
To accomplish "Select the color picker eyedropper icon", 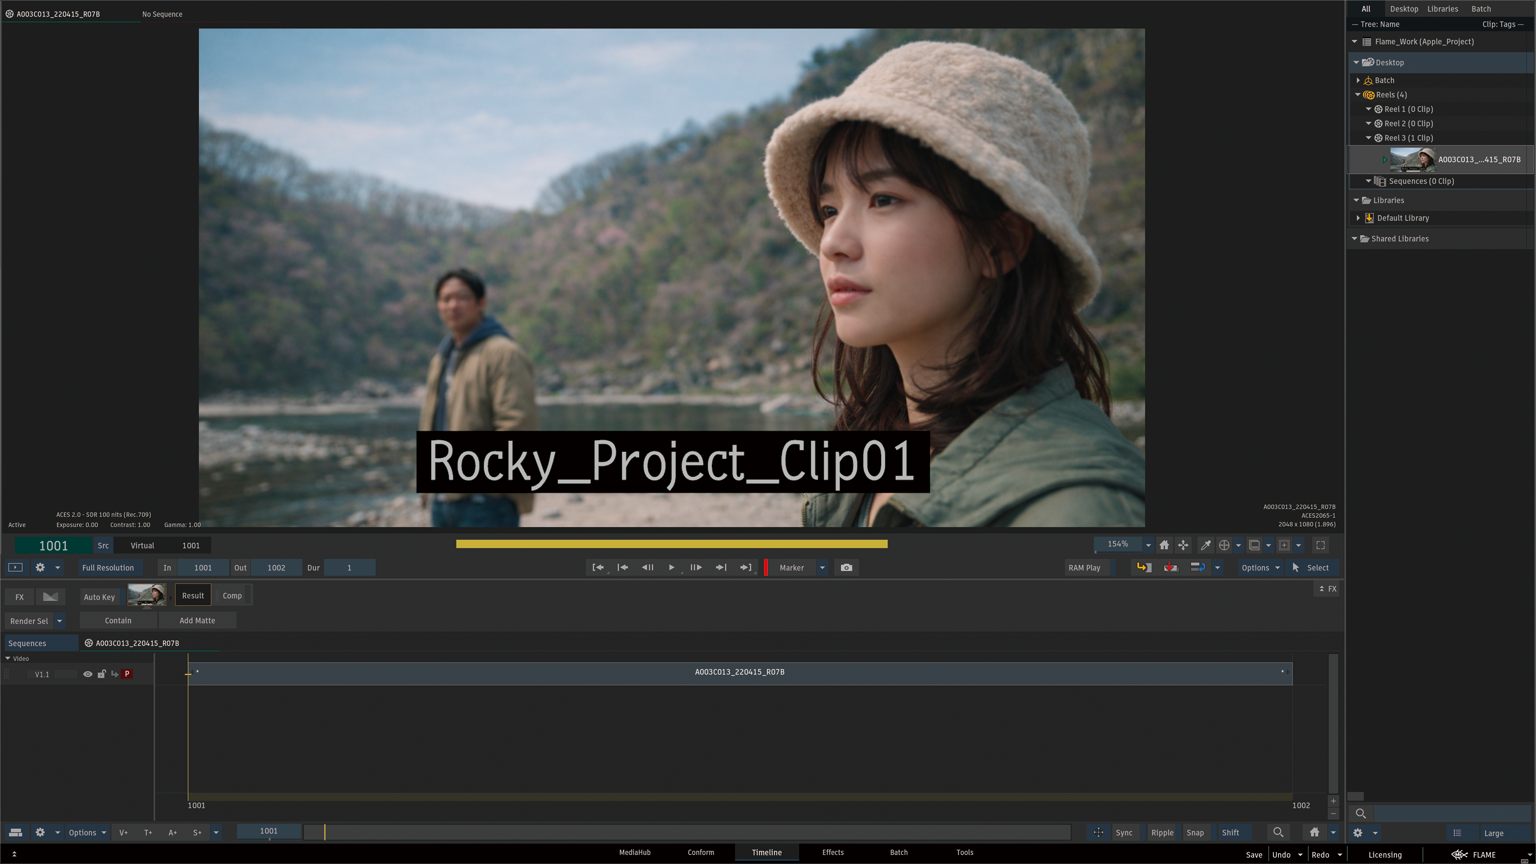I will coord(1205,545).
